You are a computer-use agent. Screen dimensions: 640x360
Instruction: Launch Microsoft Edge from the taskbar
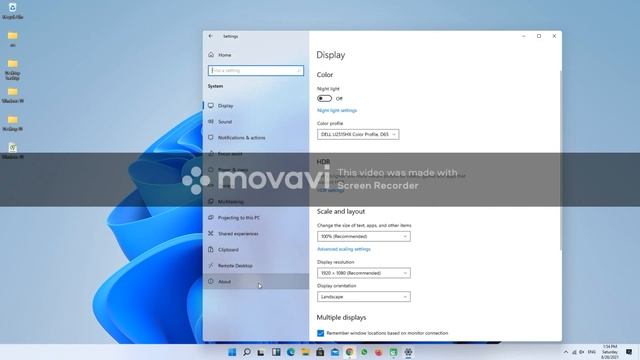click(291, 352)
